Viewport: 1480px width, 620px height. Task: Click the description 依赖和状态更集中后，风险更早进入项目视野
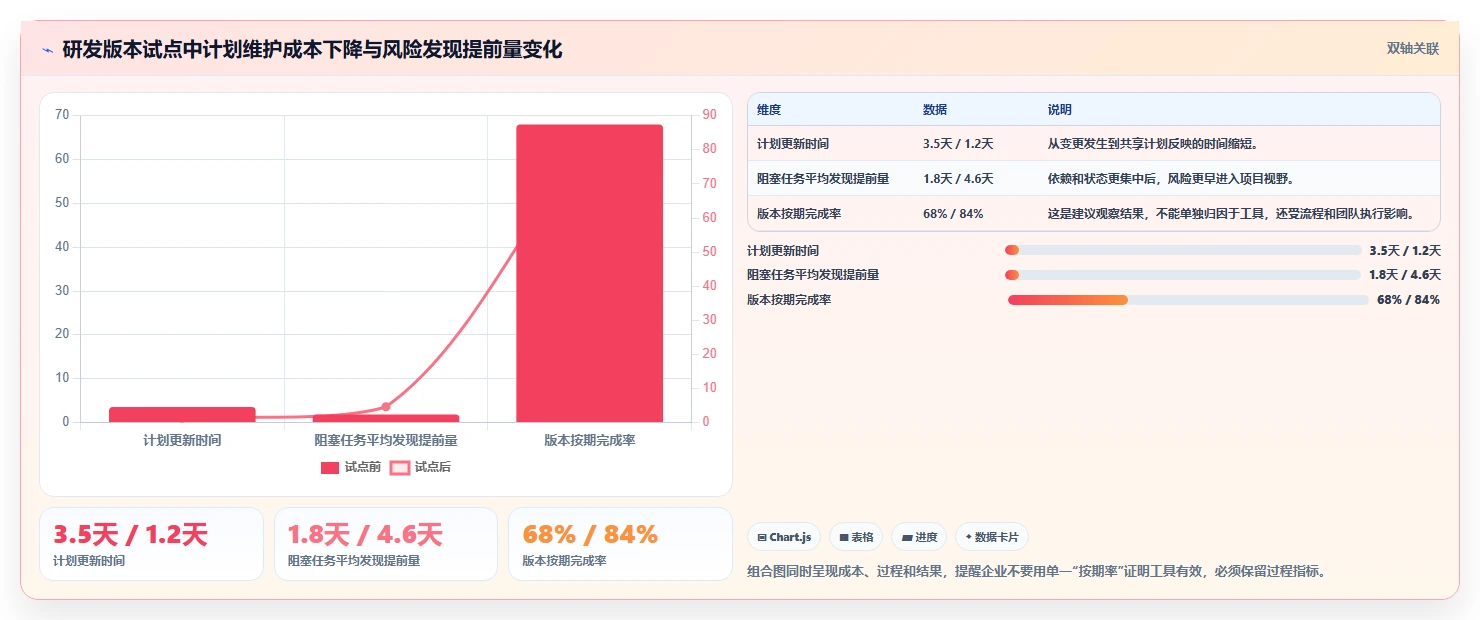coord(1171,179)
